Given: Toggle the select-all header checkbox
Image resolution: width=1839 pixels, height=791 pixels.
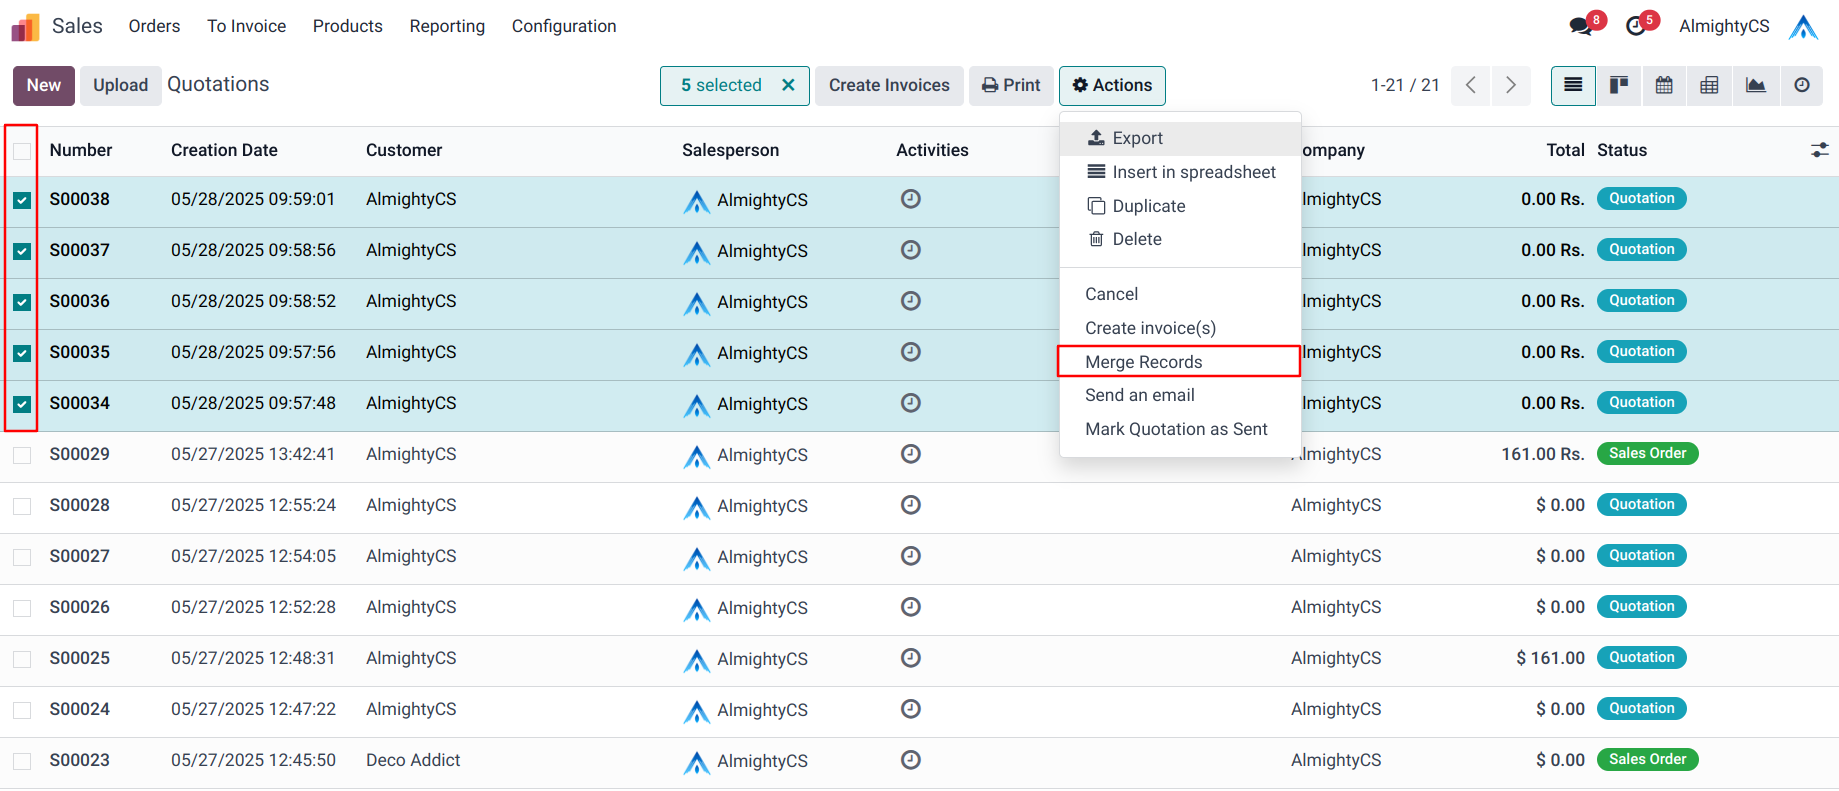Looking at the screenshot, I should [x=22, y=151].
